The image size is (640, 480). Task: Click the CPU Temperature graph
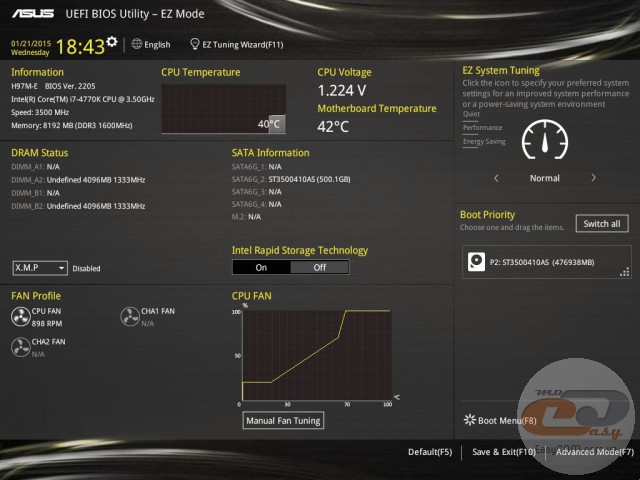[224, 109]
